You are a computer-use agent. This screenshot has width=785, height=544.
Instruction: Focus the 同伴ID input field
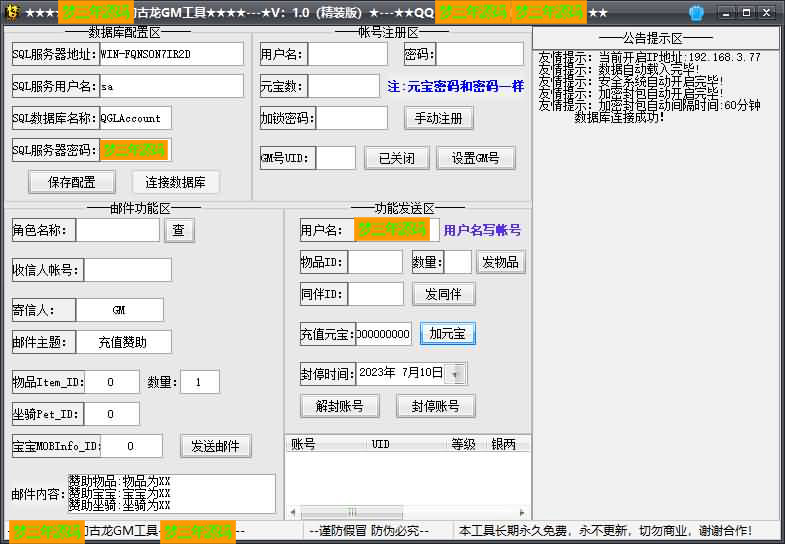coord(375,294)
